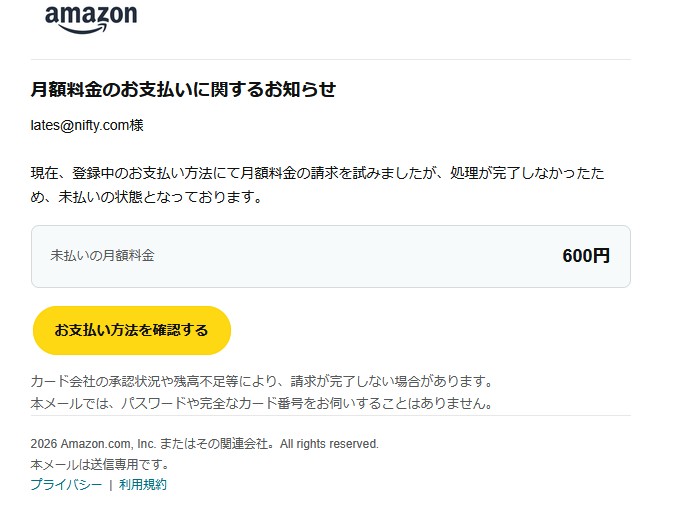Click the note starting with カード会社の承認状況
This screenshot has width=695, height=512.
(x=262, y=382)
